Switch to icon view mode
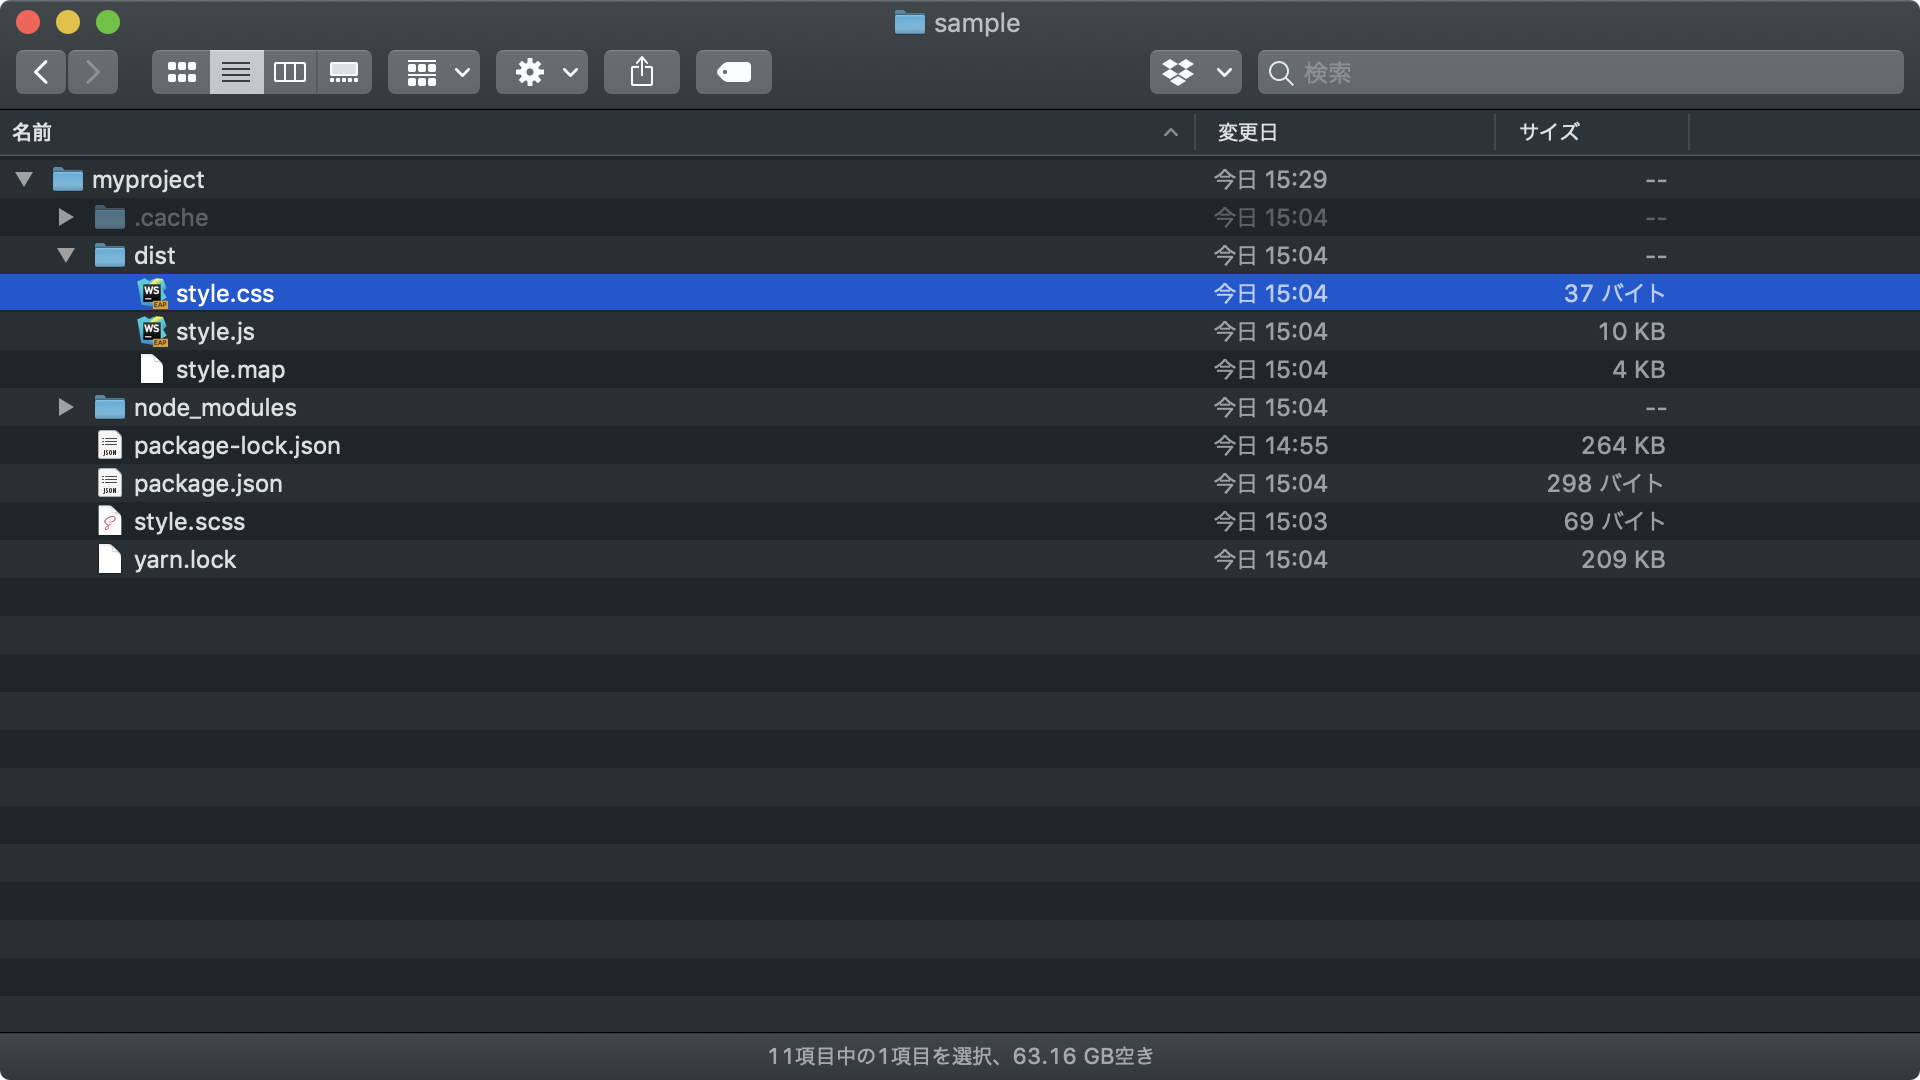Screen dimensions: 1920x1080 click(x=181, y=72)
